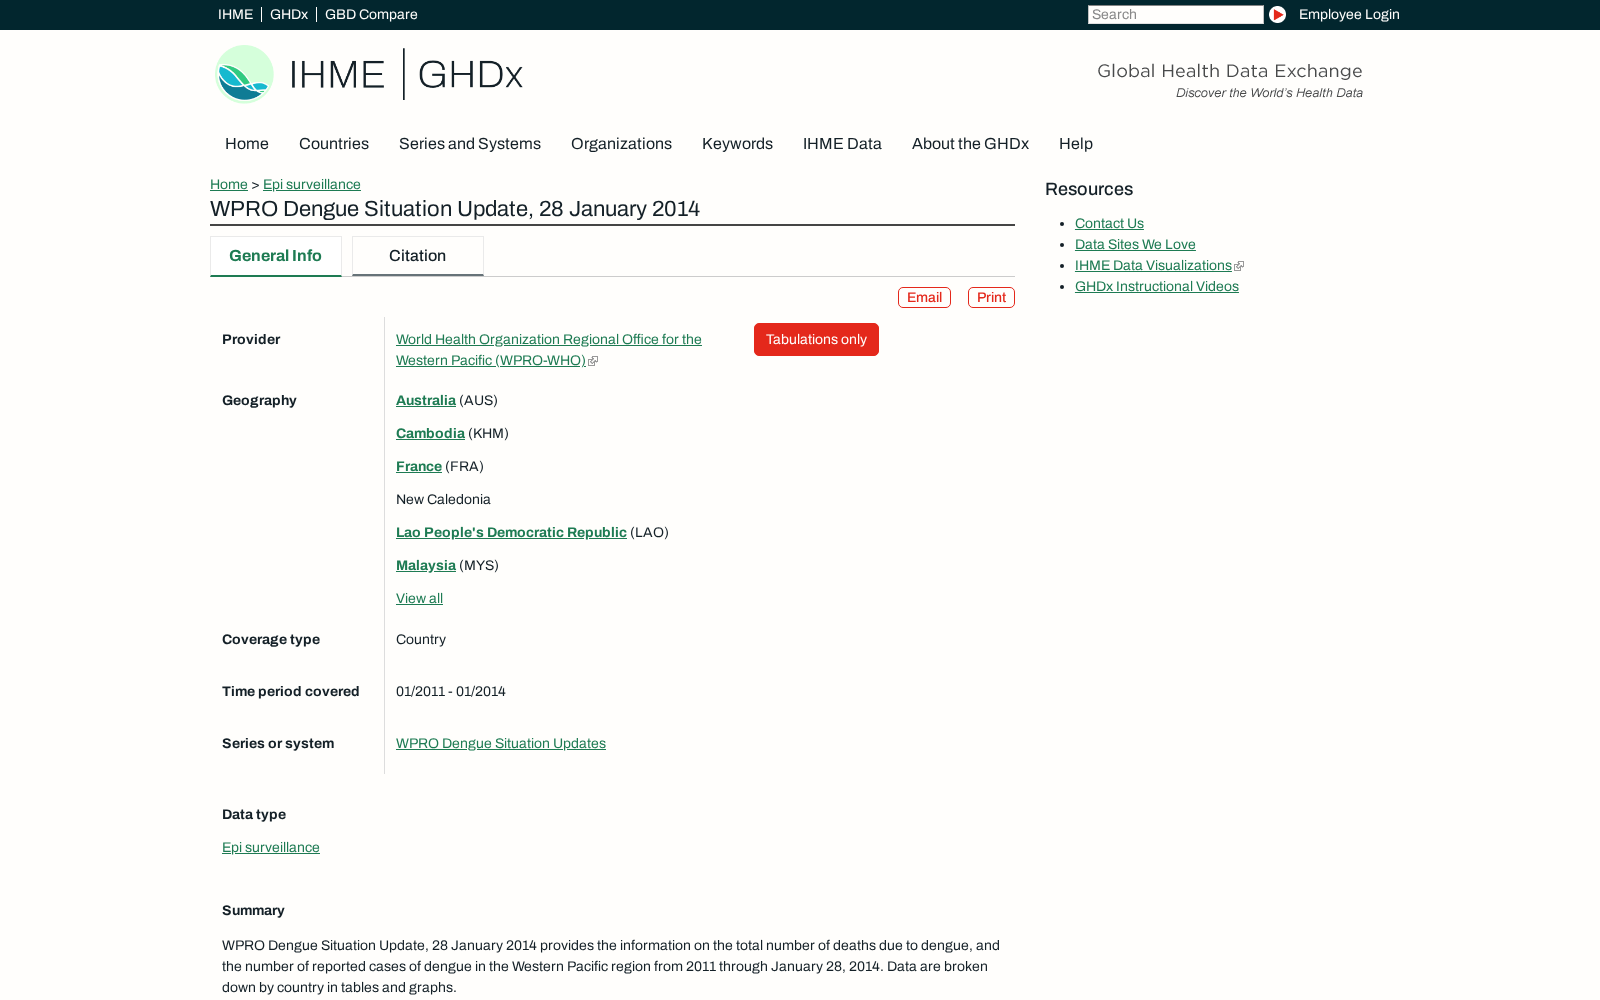Open WPRO Dengue Situation Updates series link
The width and height of the screenshot is (1600, 1000).
[x=501, y=743]
